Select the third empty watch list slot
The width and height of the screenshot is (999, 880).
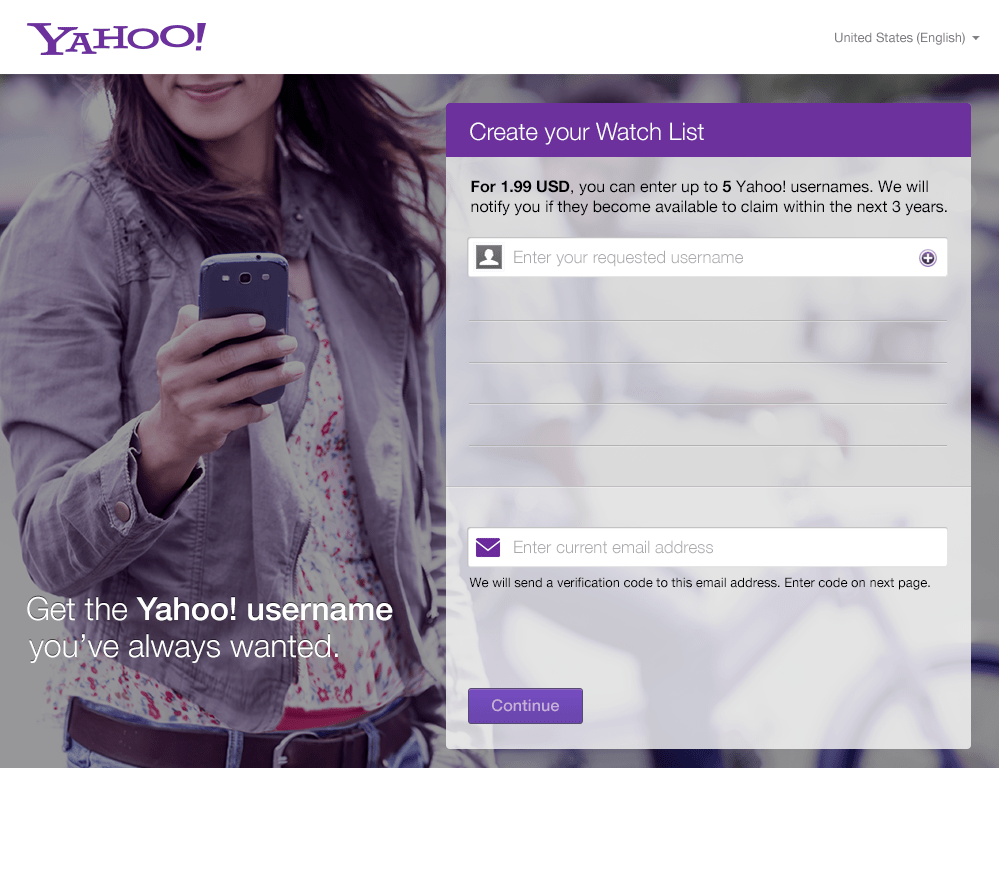click(x=707, y=383)
